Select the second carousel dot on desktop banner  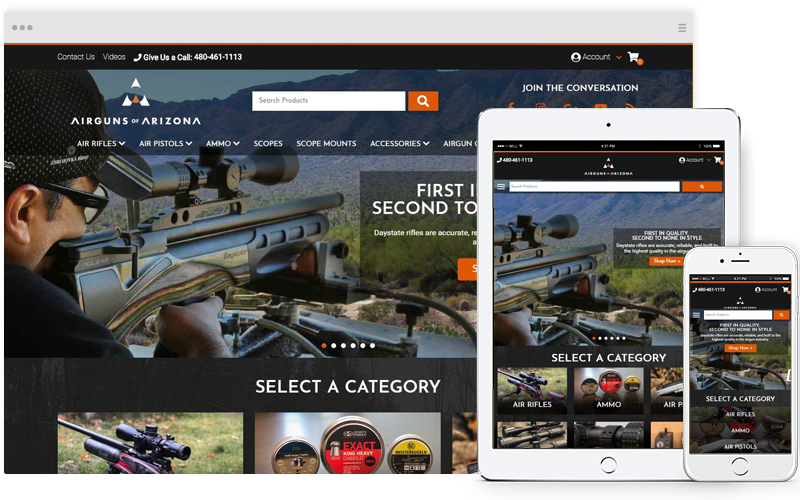point(333,346)
